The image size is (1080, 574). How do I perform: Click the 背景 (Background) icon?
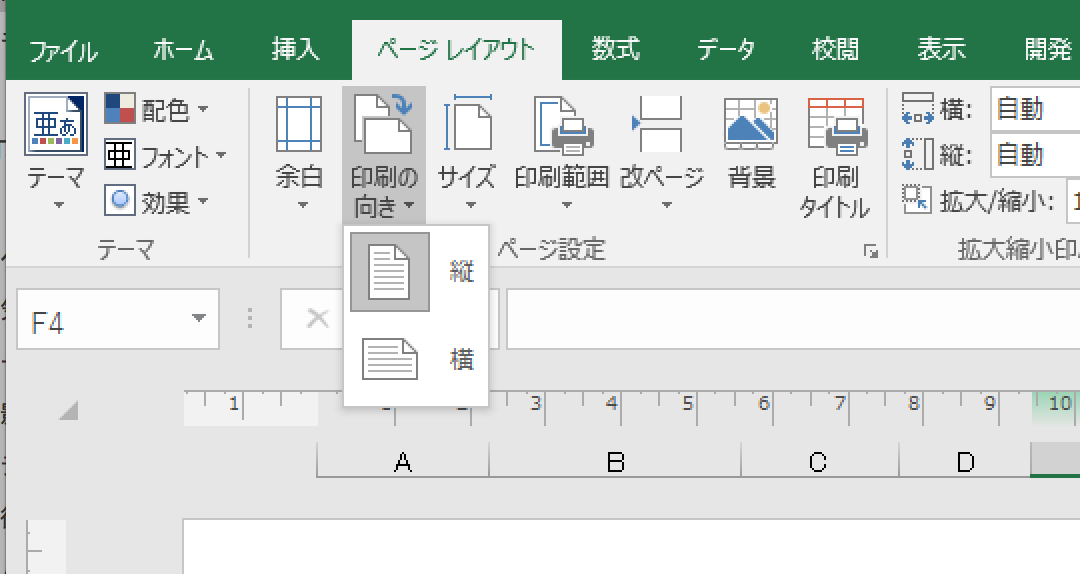[x=751, y=125]
